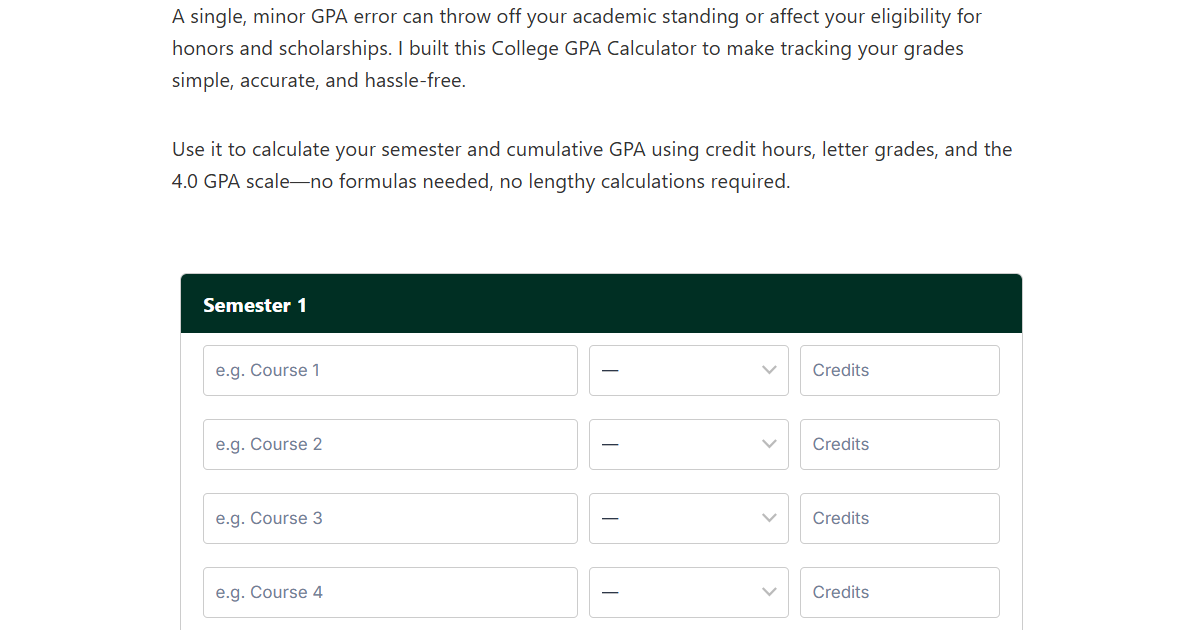Viewport: 1200px width, 630px height.
Task: Click the Credits field in the first row
Action: [898, 370]
